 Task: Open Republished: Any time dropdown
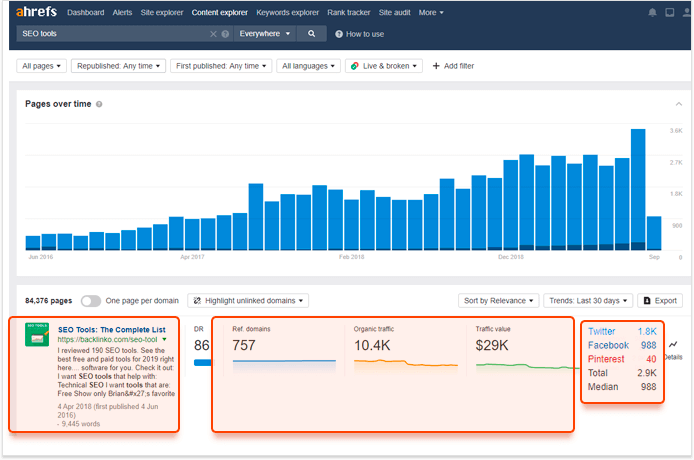pyautogui.click(x=118, y=66)
